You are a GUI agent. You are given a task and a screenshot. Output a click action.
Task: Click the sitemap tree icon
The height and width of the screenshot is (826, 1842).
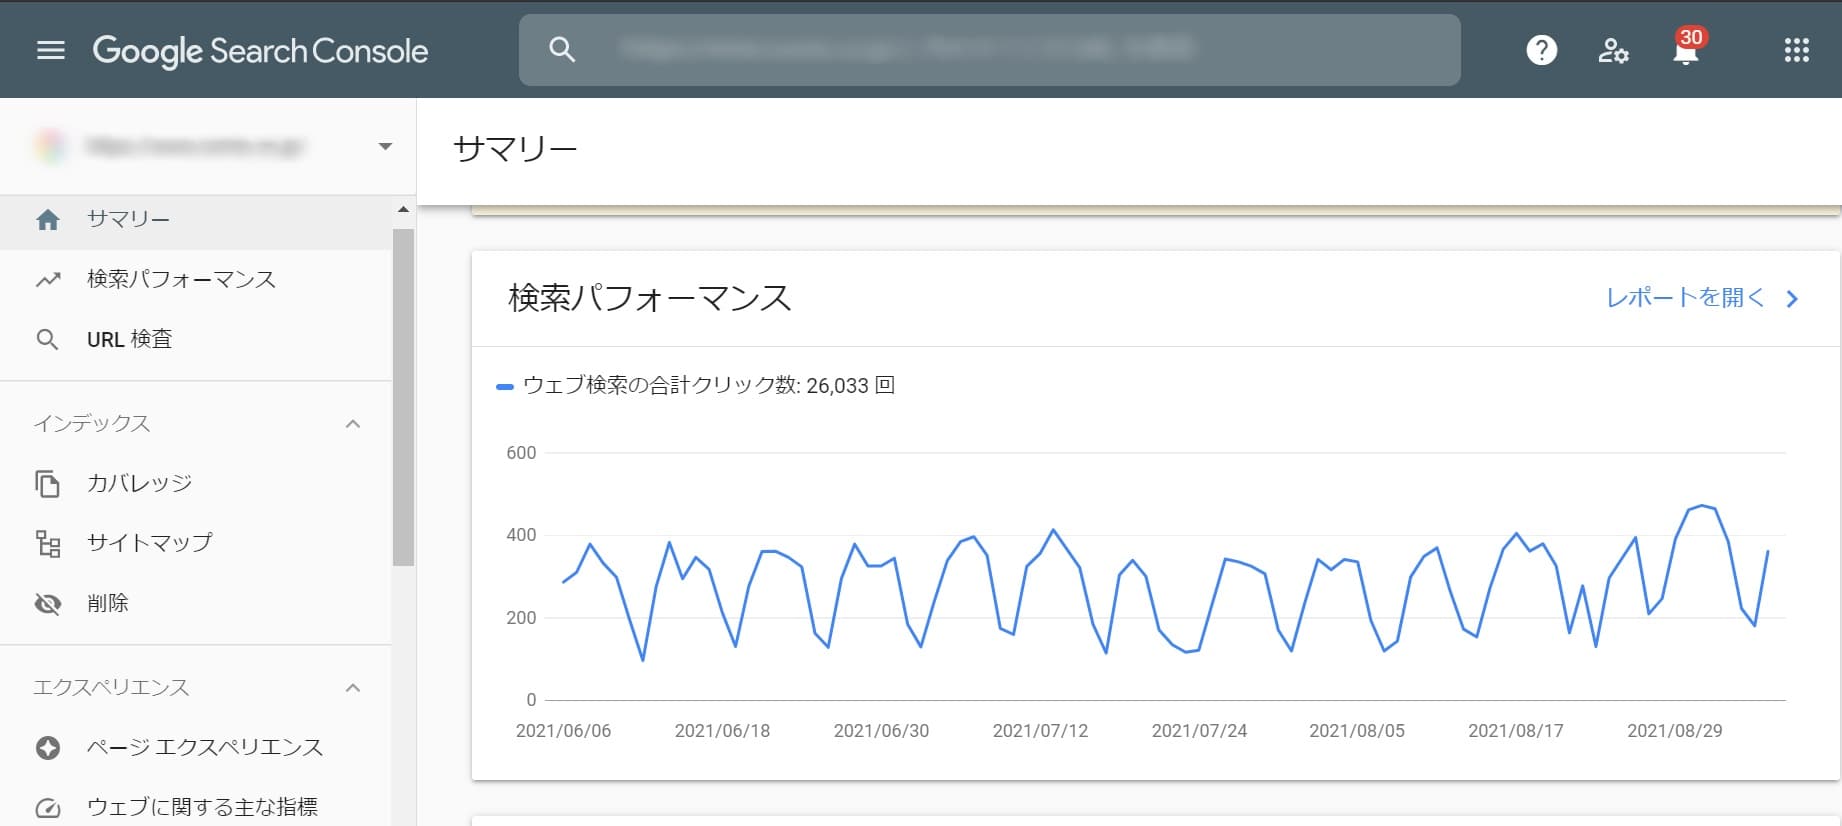48,544
